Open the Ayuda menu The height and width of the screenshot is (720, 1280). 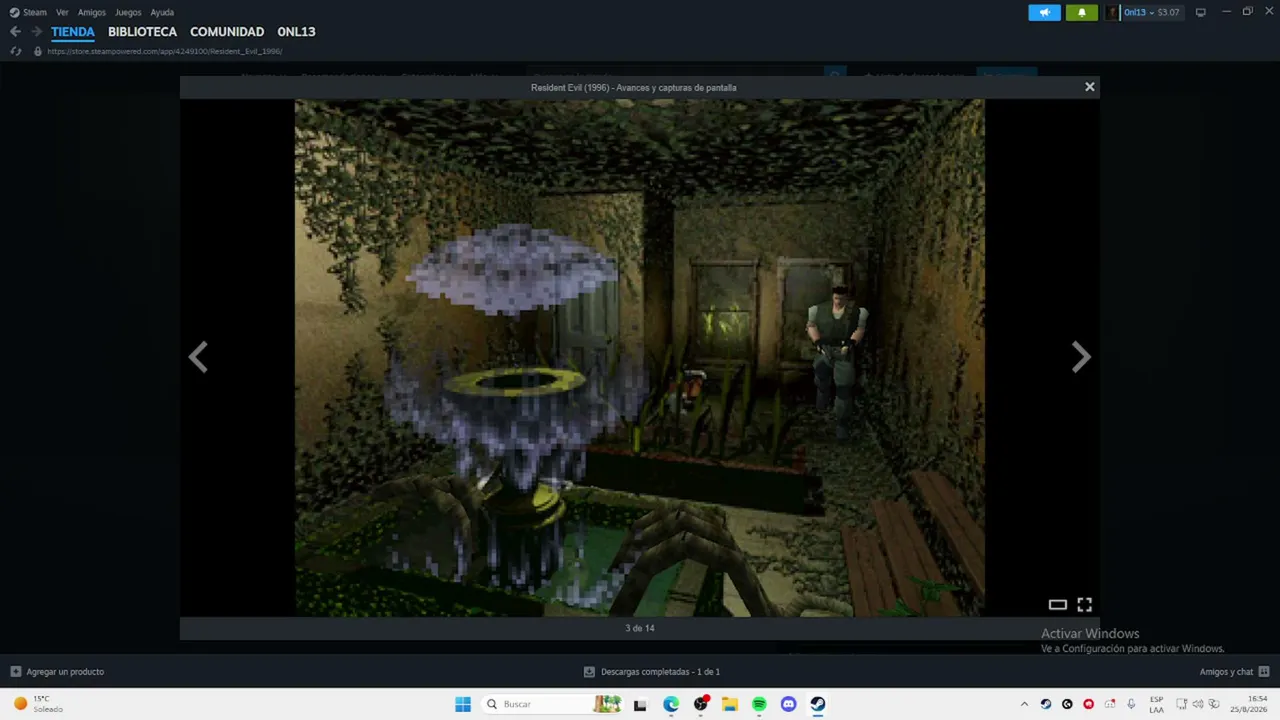tap(162, 12)
